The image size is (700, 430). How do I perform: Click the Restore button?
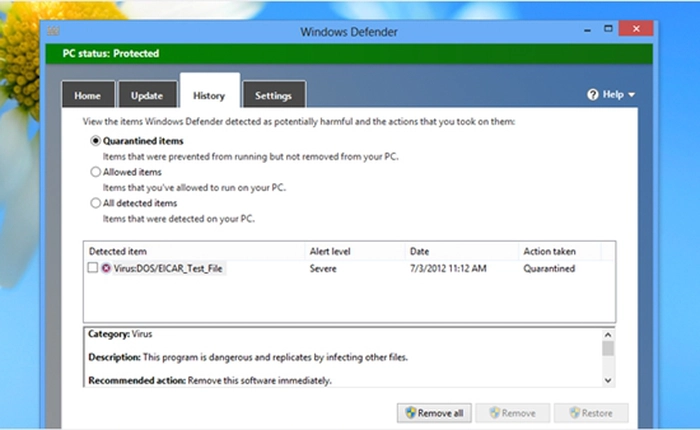[591, 413]
